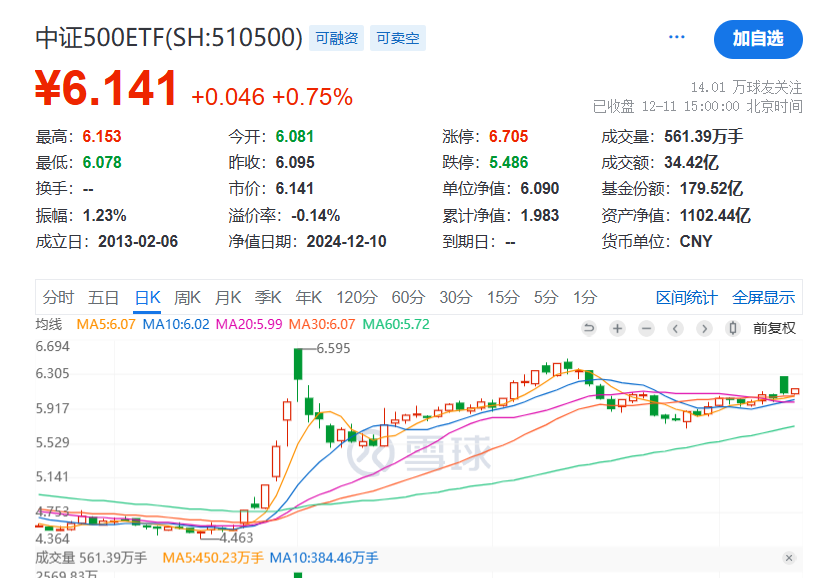The height and width of the screenshot is (578, 815).
Task: Switch to the 1分 chart tab
Action: click(x=585, y=297)
